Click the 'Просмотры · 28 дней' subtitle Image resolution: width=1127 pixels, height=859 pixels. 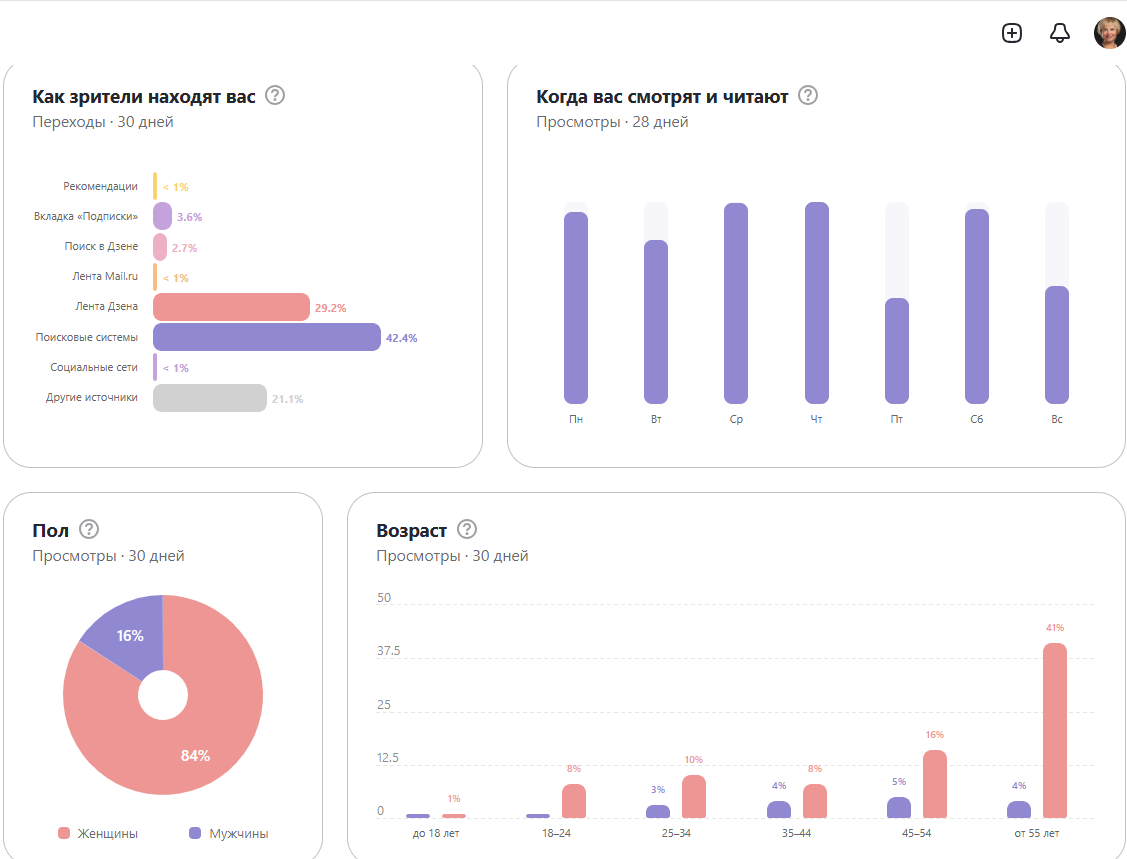point(612,121)
